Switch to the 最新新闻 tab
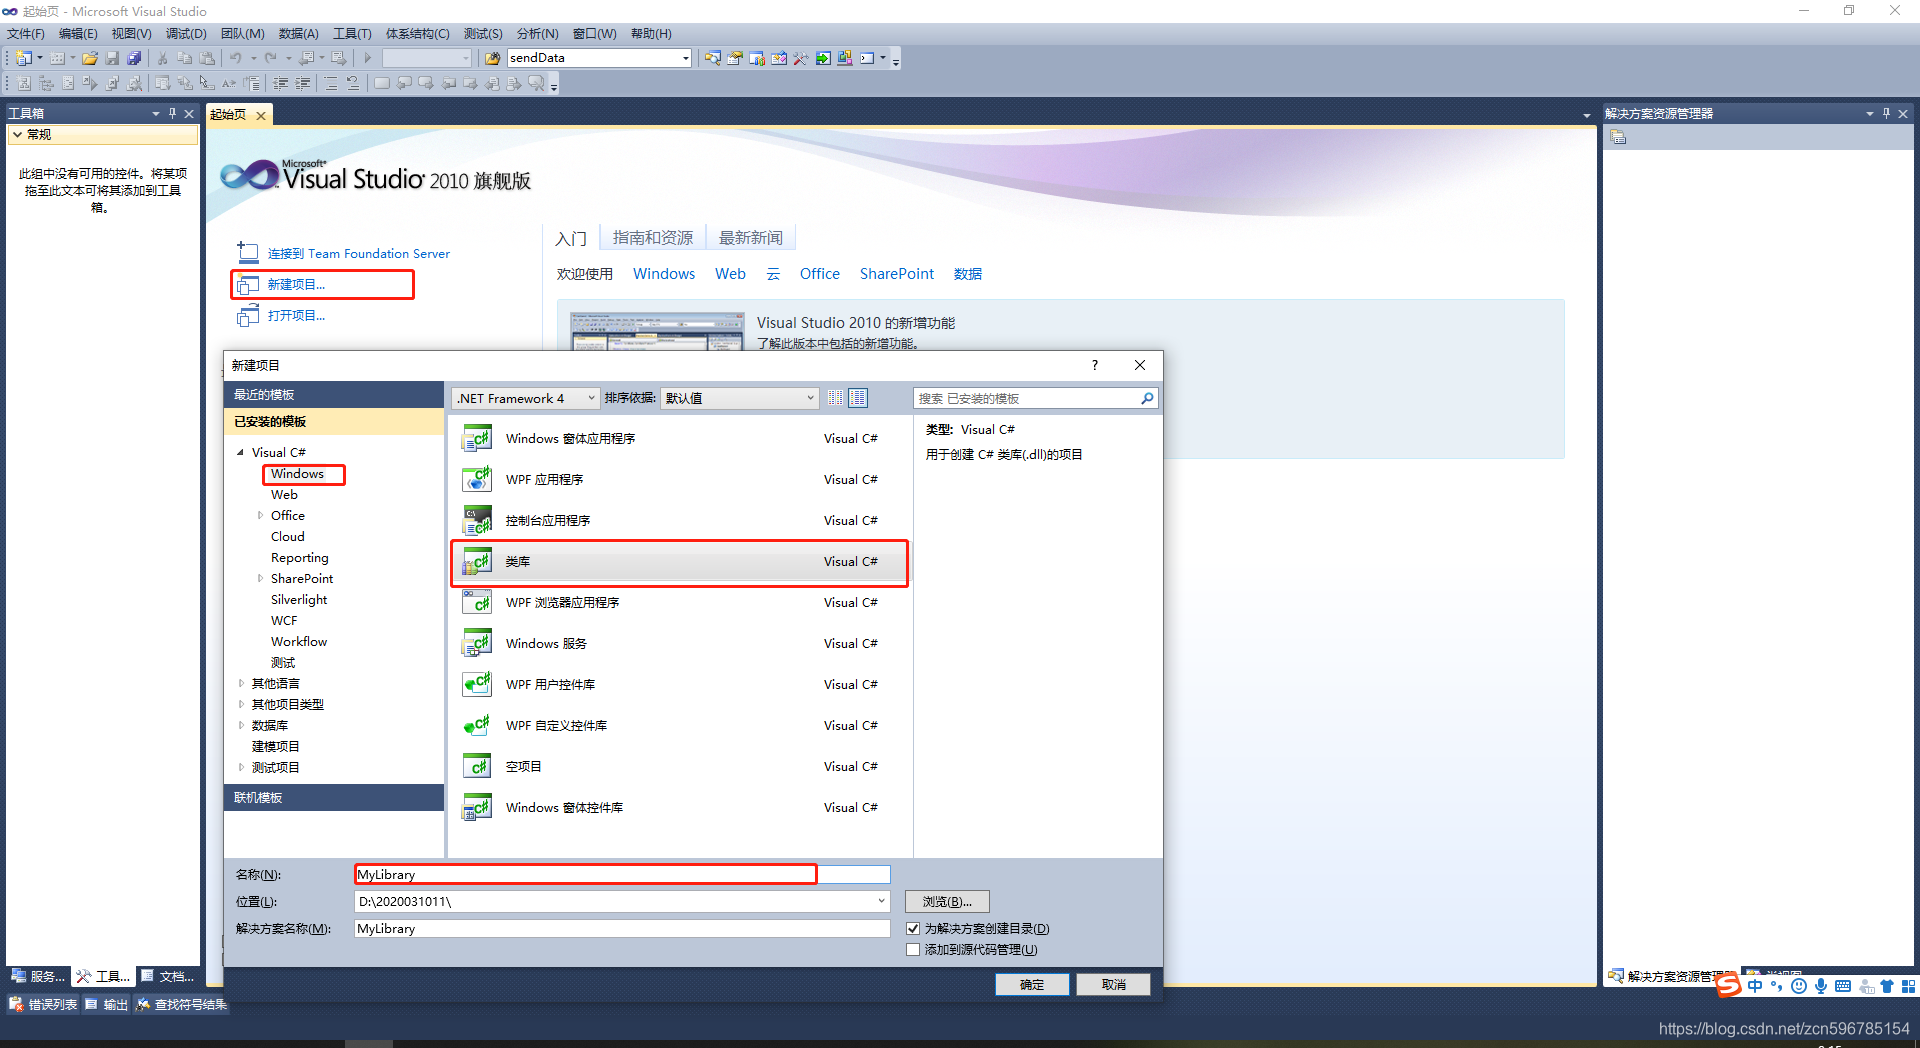 pos(751,238)
